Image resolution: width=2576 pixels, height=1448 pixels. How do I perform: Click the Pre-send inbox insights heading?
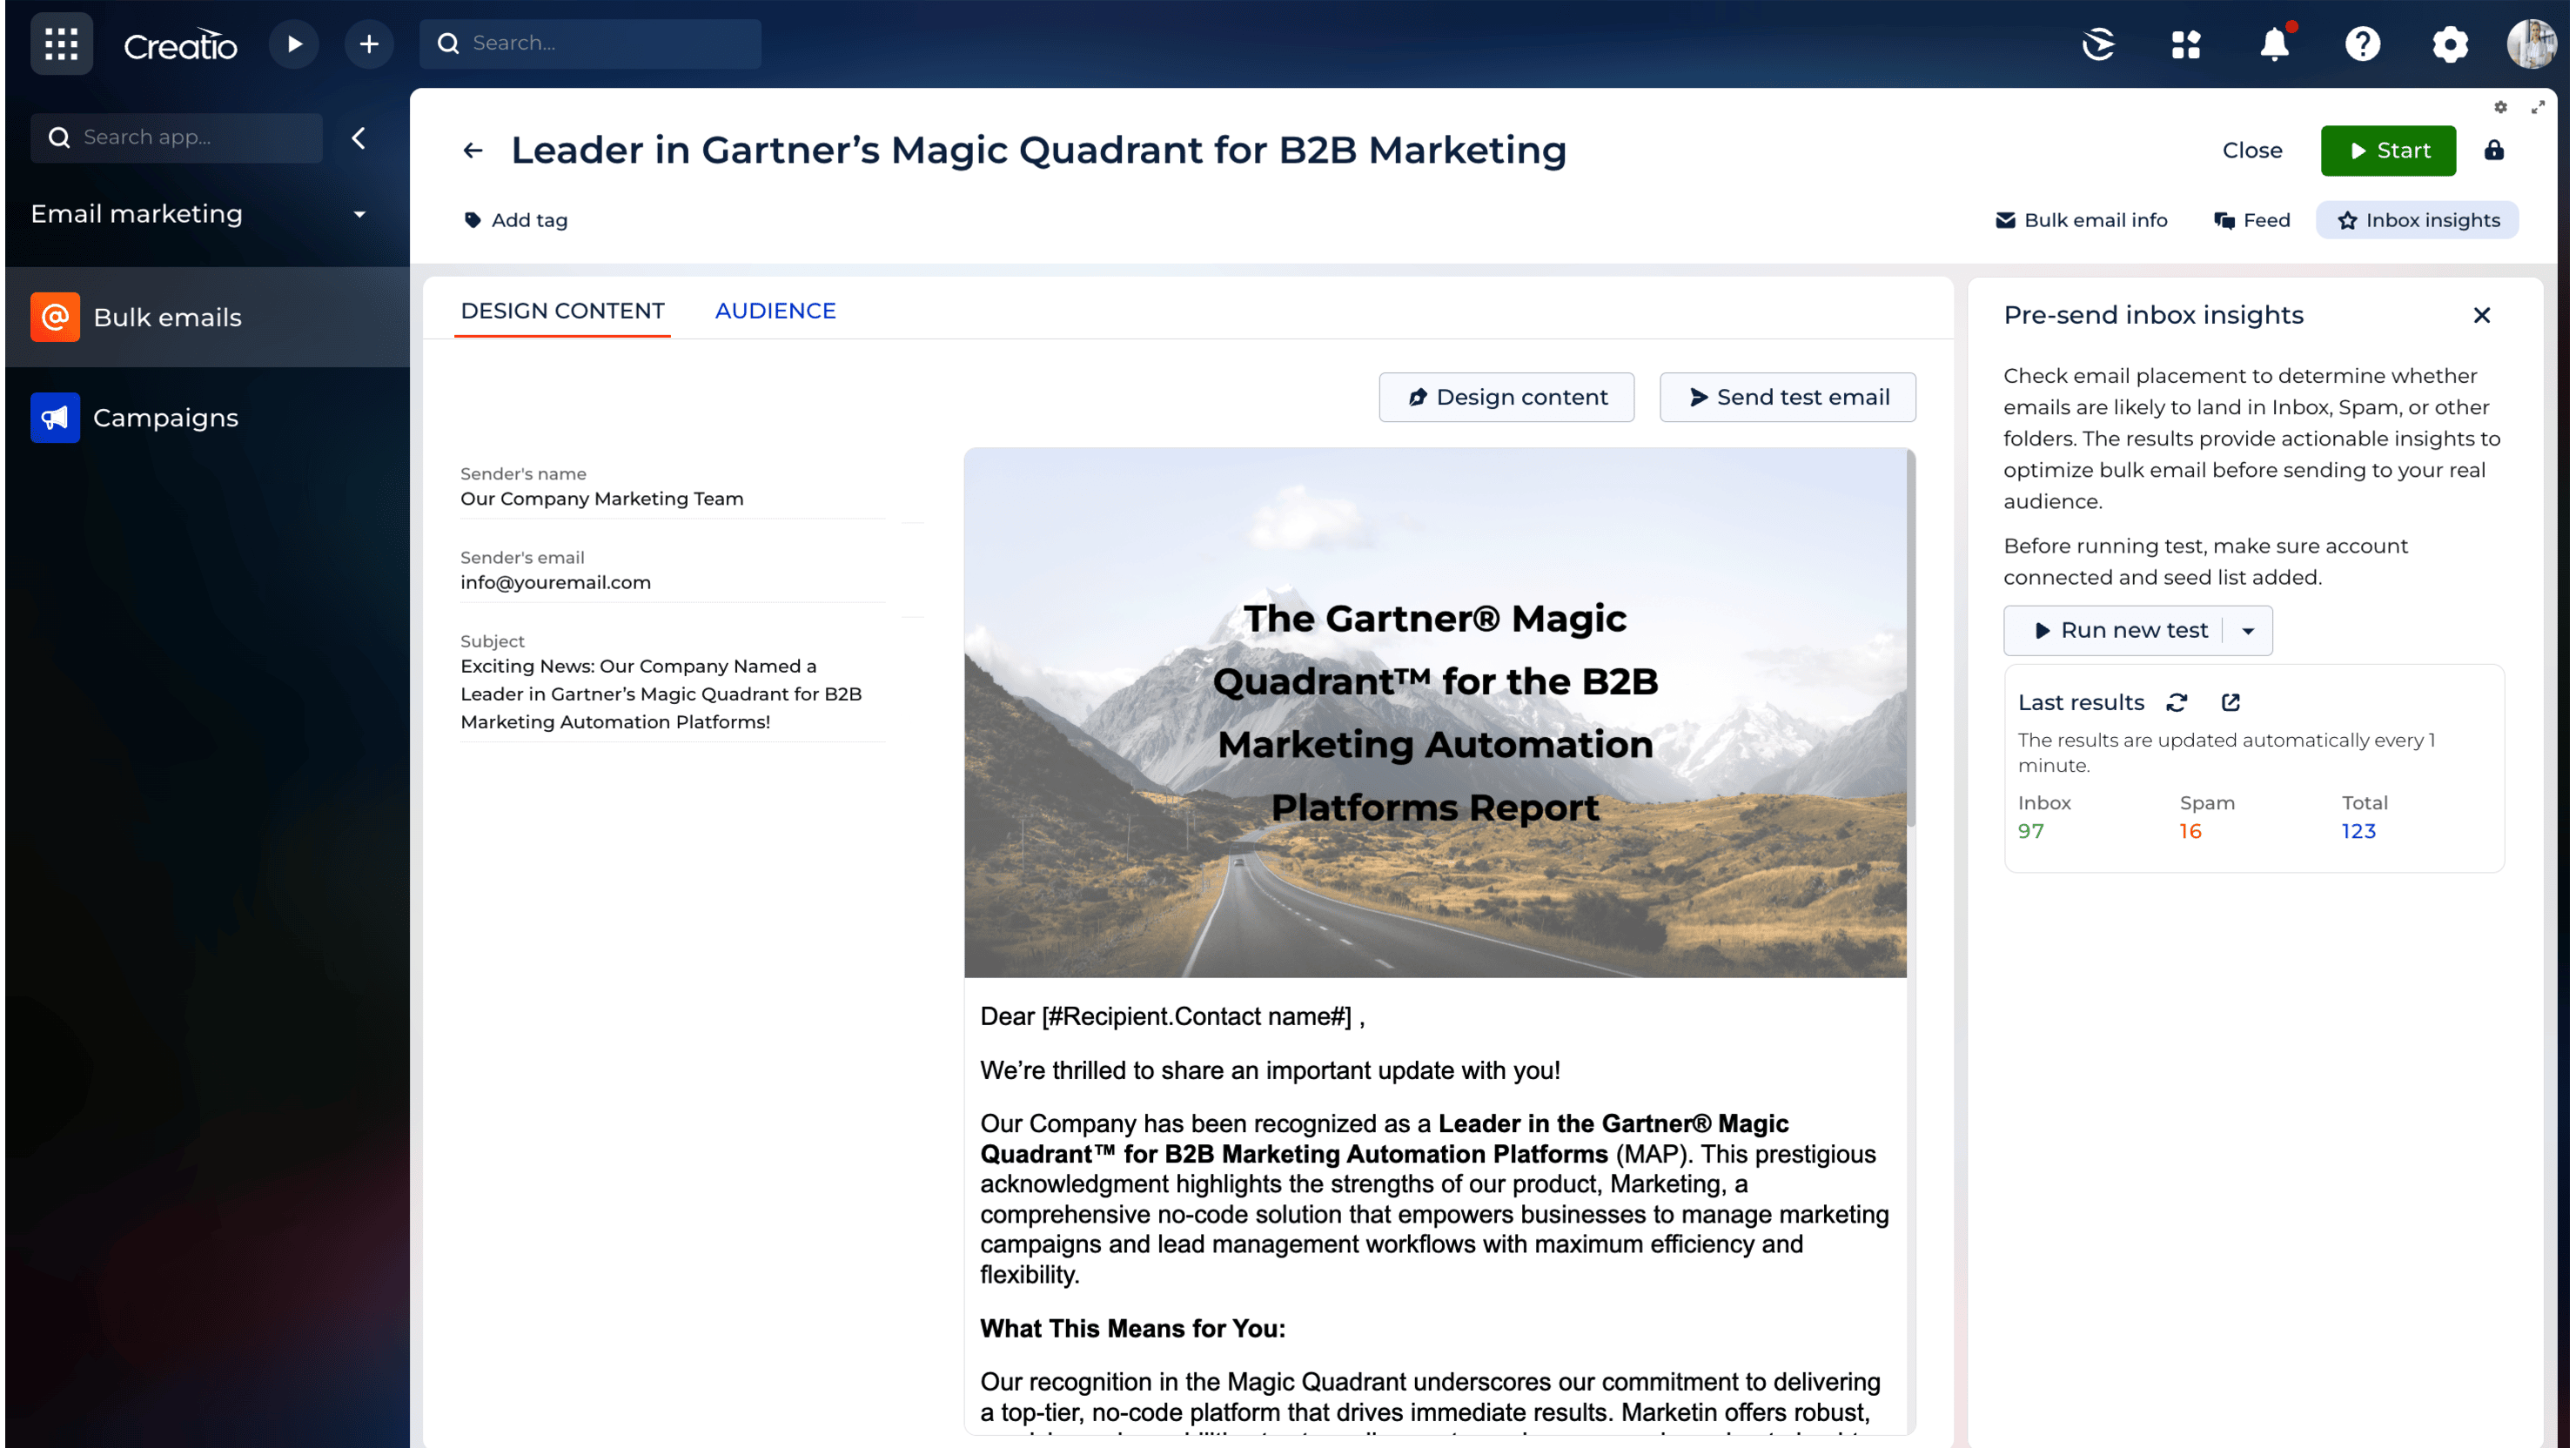(2153, 316)
